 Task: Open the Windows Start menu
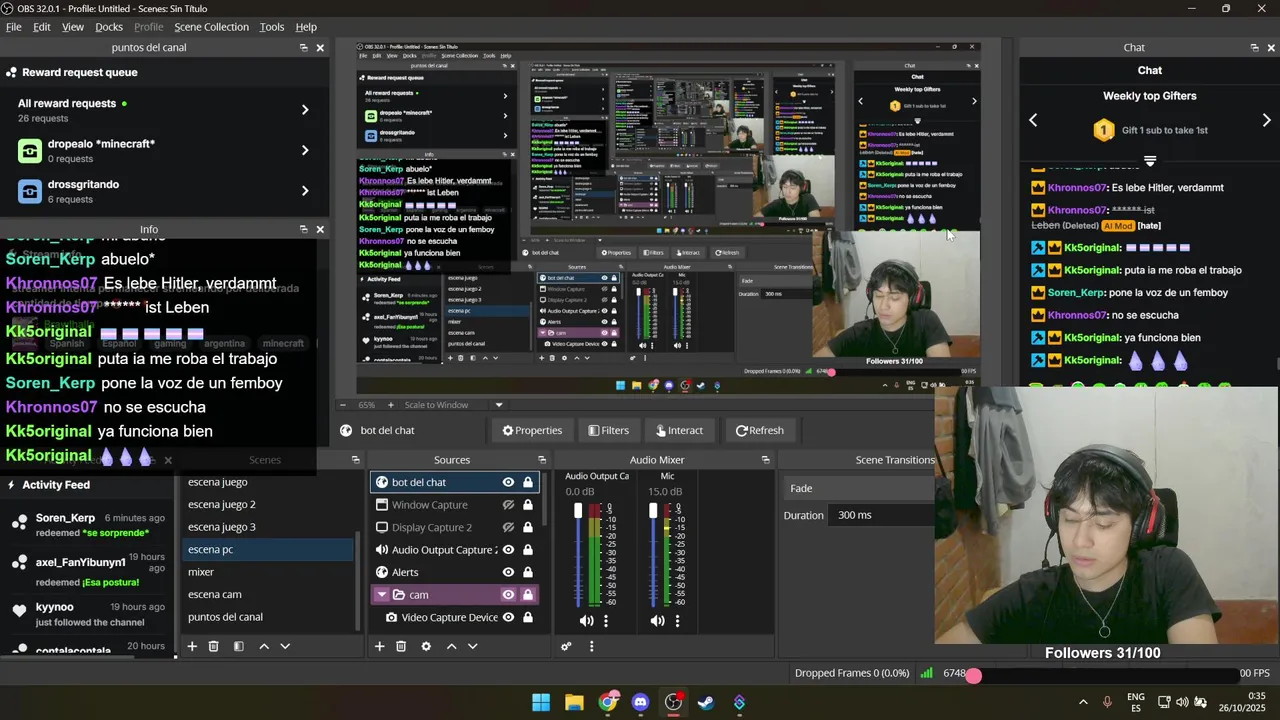541,702
